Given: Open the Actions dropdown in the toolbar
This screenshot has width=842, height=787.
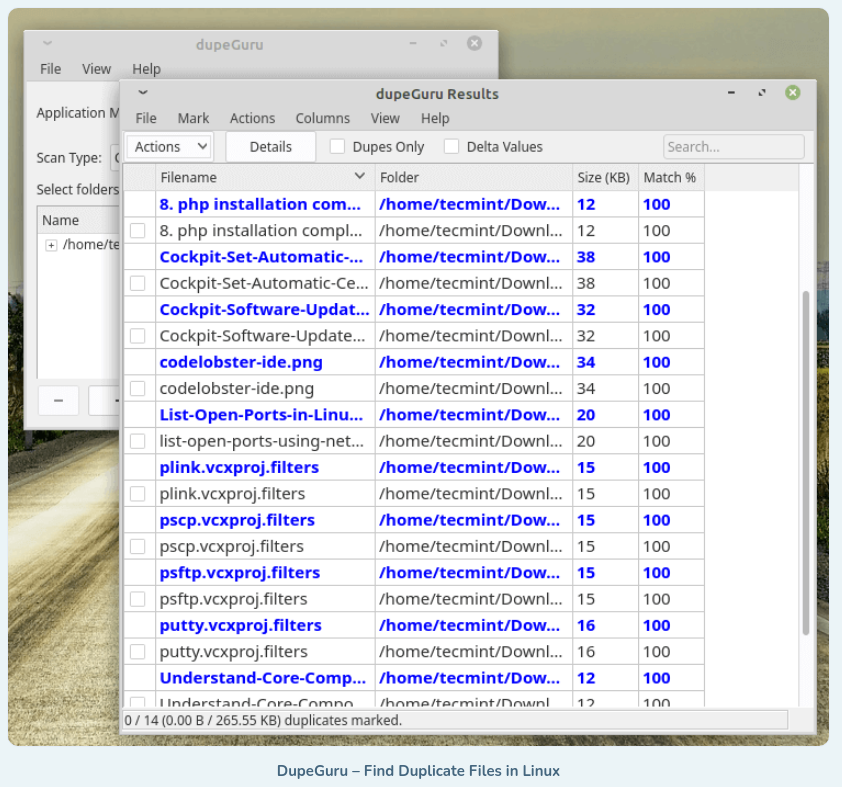Looking at the screenshot, I should pyautogui.click(x=169, y=146).
